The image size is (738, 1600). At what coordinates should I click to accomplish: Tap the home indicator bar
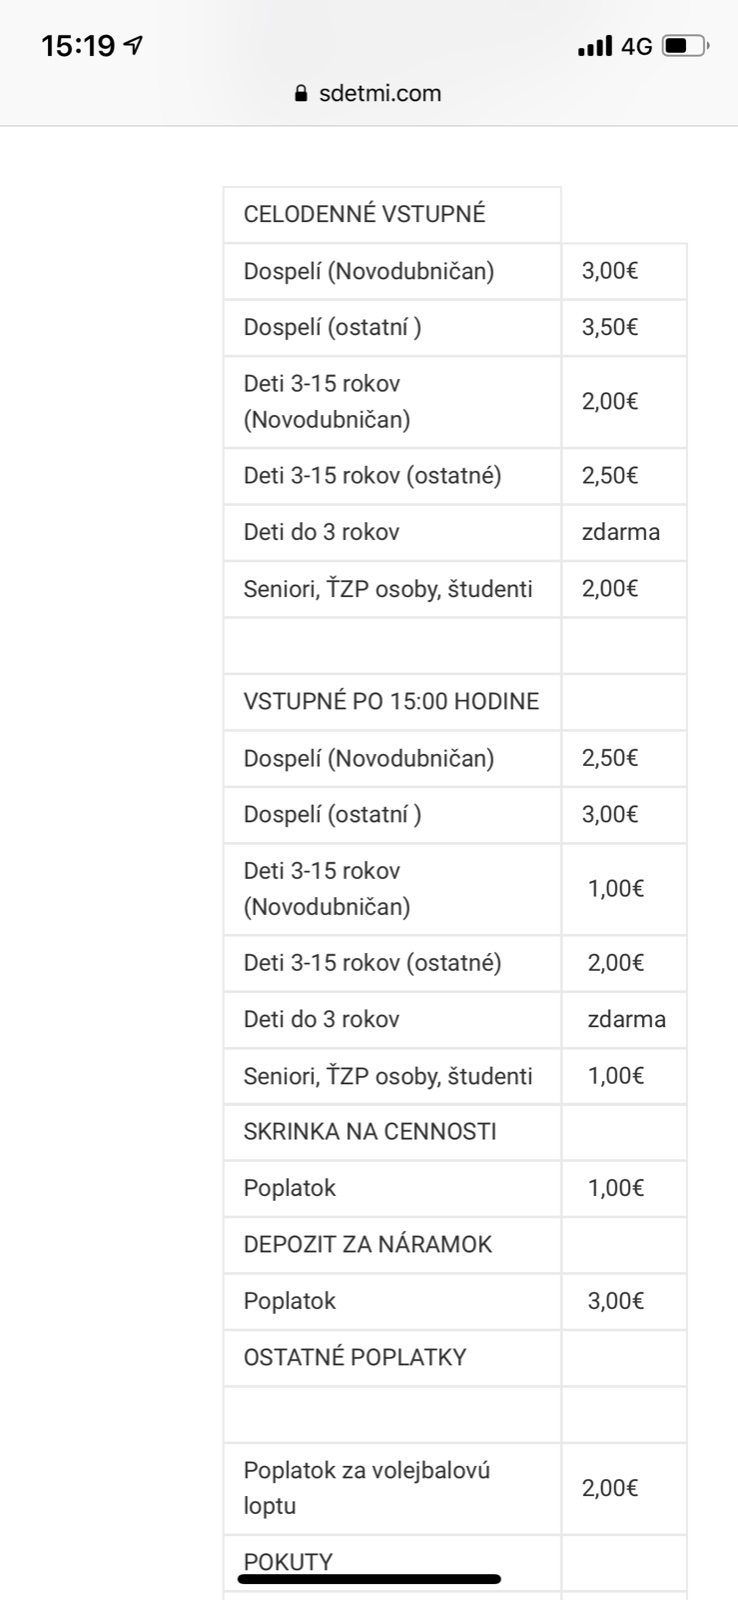point(369,1579)
